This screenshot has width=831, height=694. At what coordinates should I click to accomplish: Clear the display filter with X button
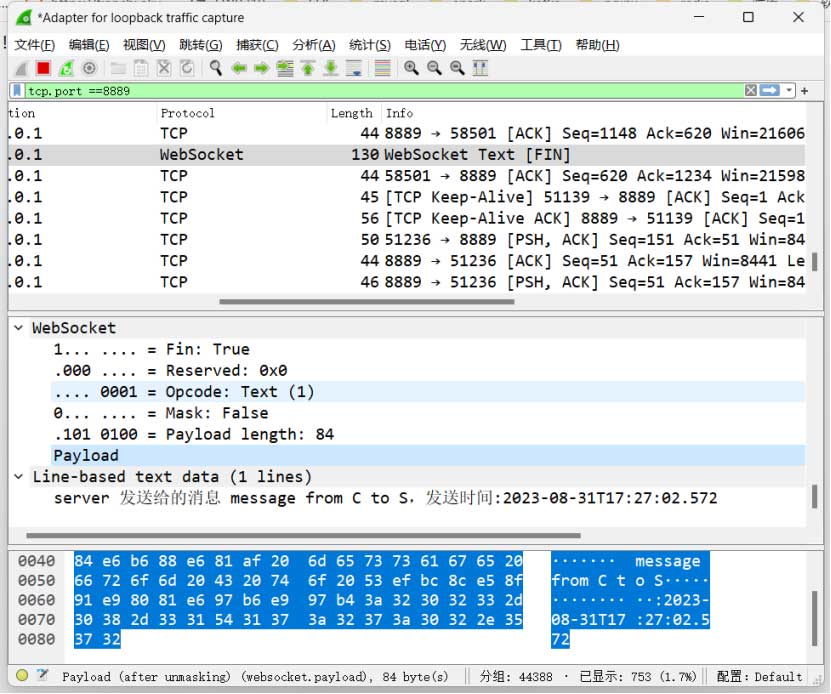tap(750, 91)
